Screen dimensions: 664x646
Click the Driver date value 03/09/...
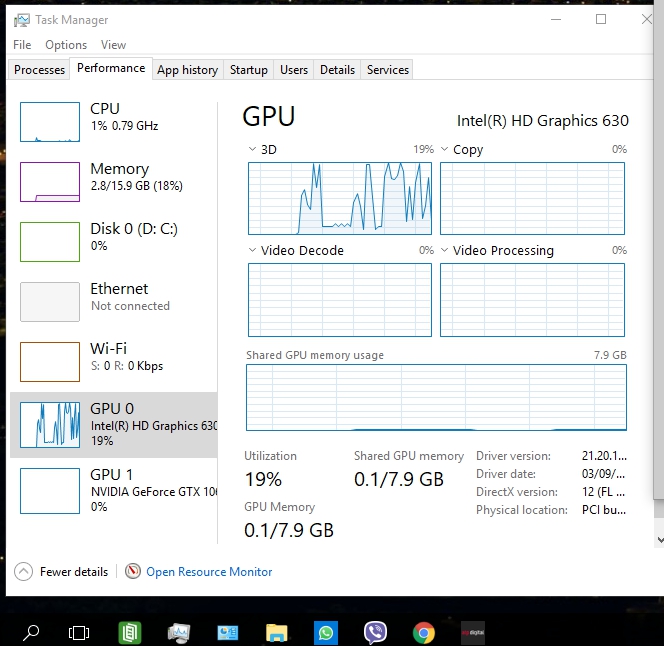pyautogui.click(x=603, y=474)
